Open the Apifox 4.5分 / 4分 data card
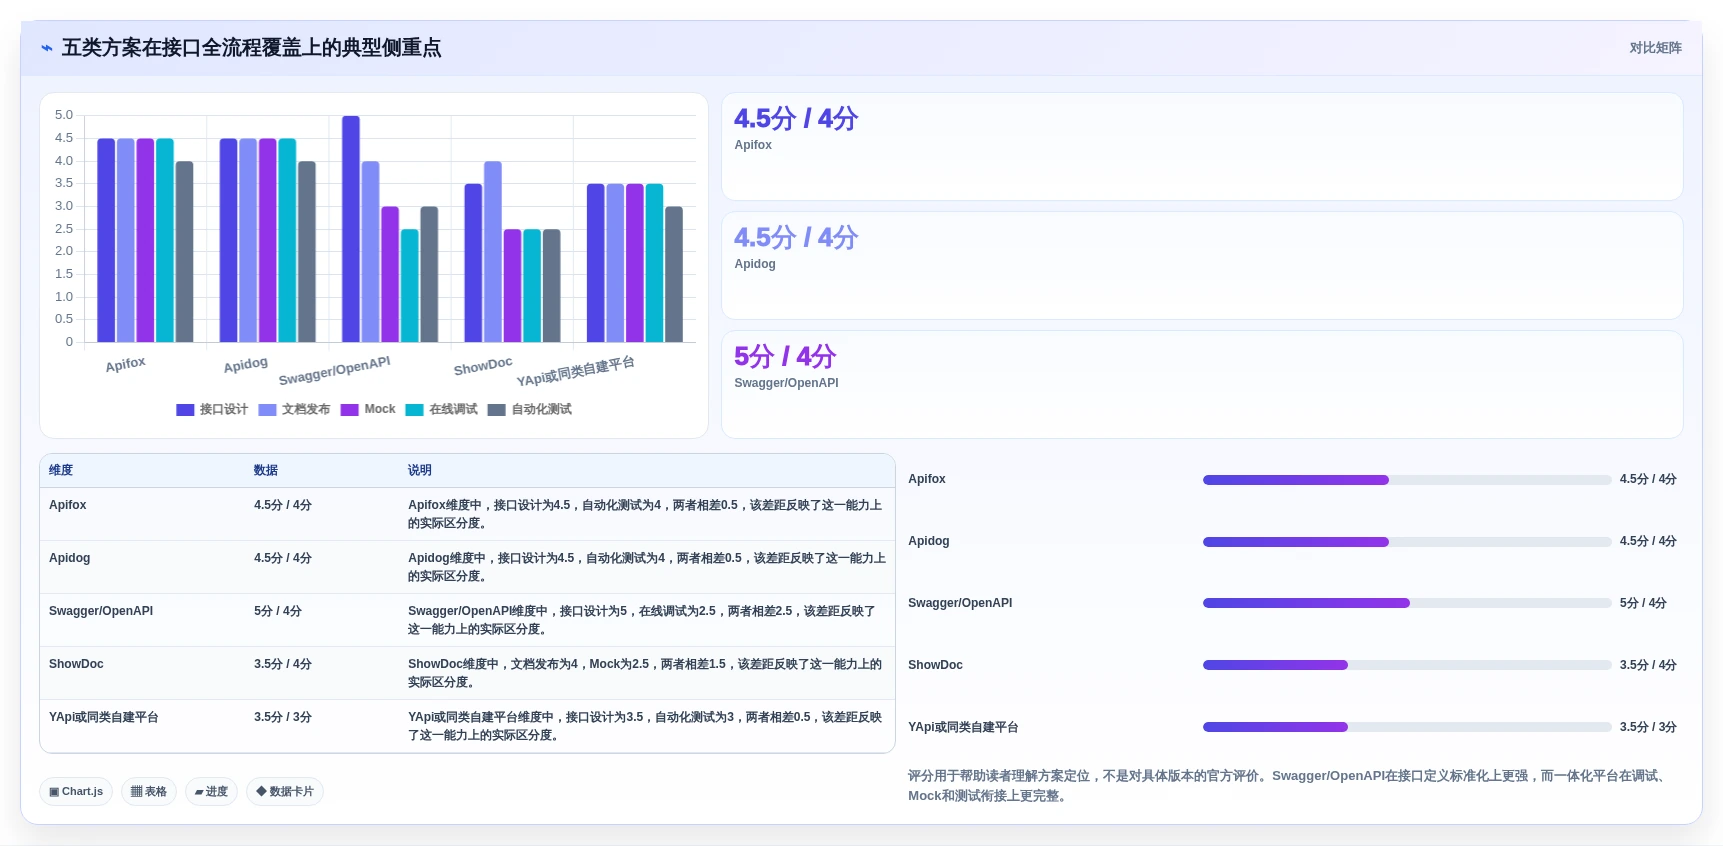 [1202, 147]
